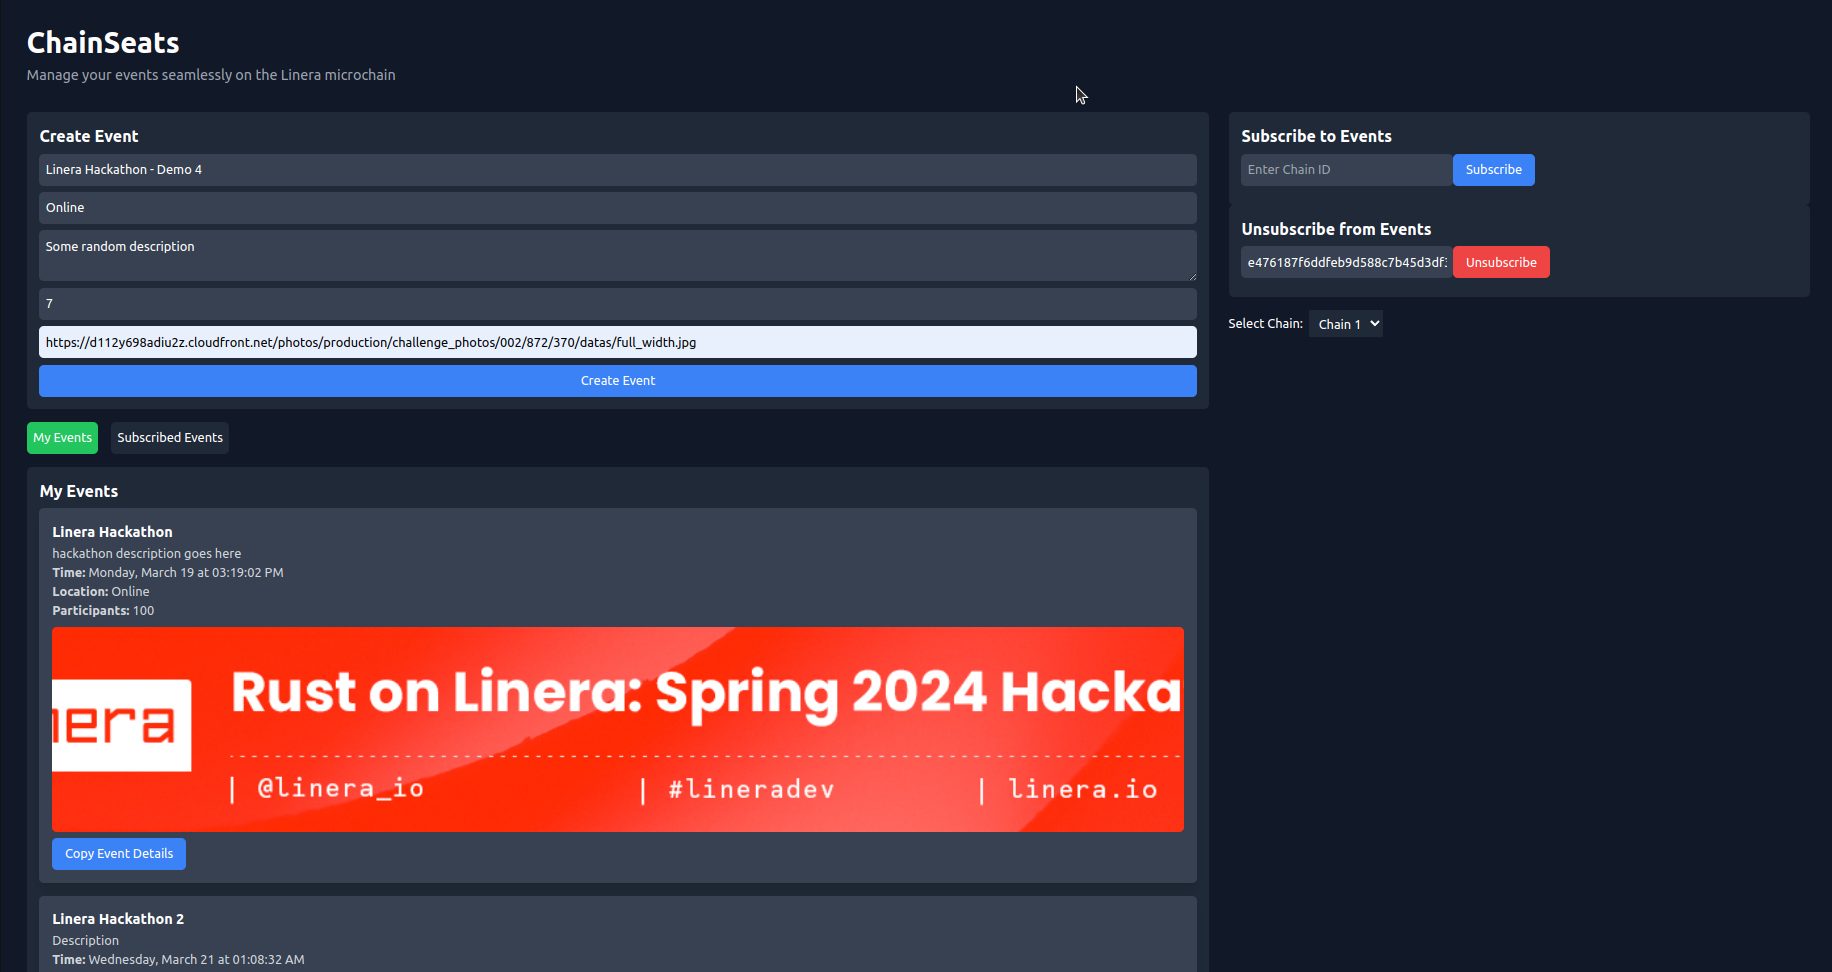Click the blue Subscribe button
This screenshot has width=1832, height=972.
pos(1493,170)
